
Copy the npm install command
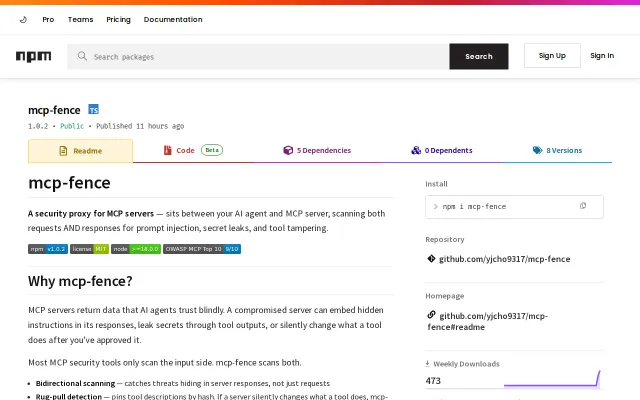(583, 206)
